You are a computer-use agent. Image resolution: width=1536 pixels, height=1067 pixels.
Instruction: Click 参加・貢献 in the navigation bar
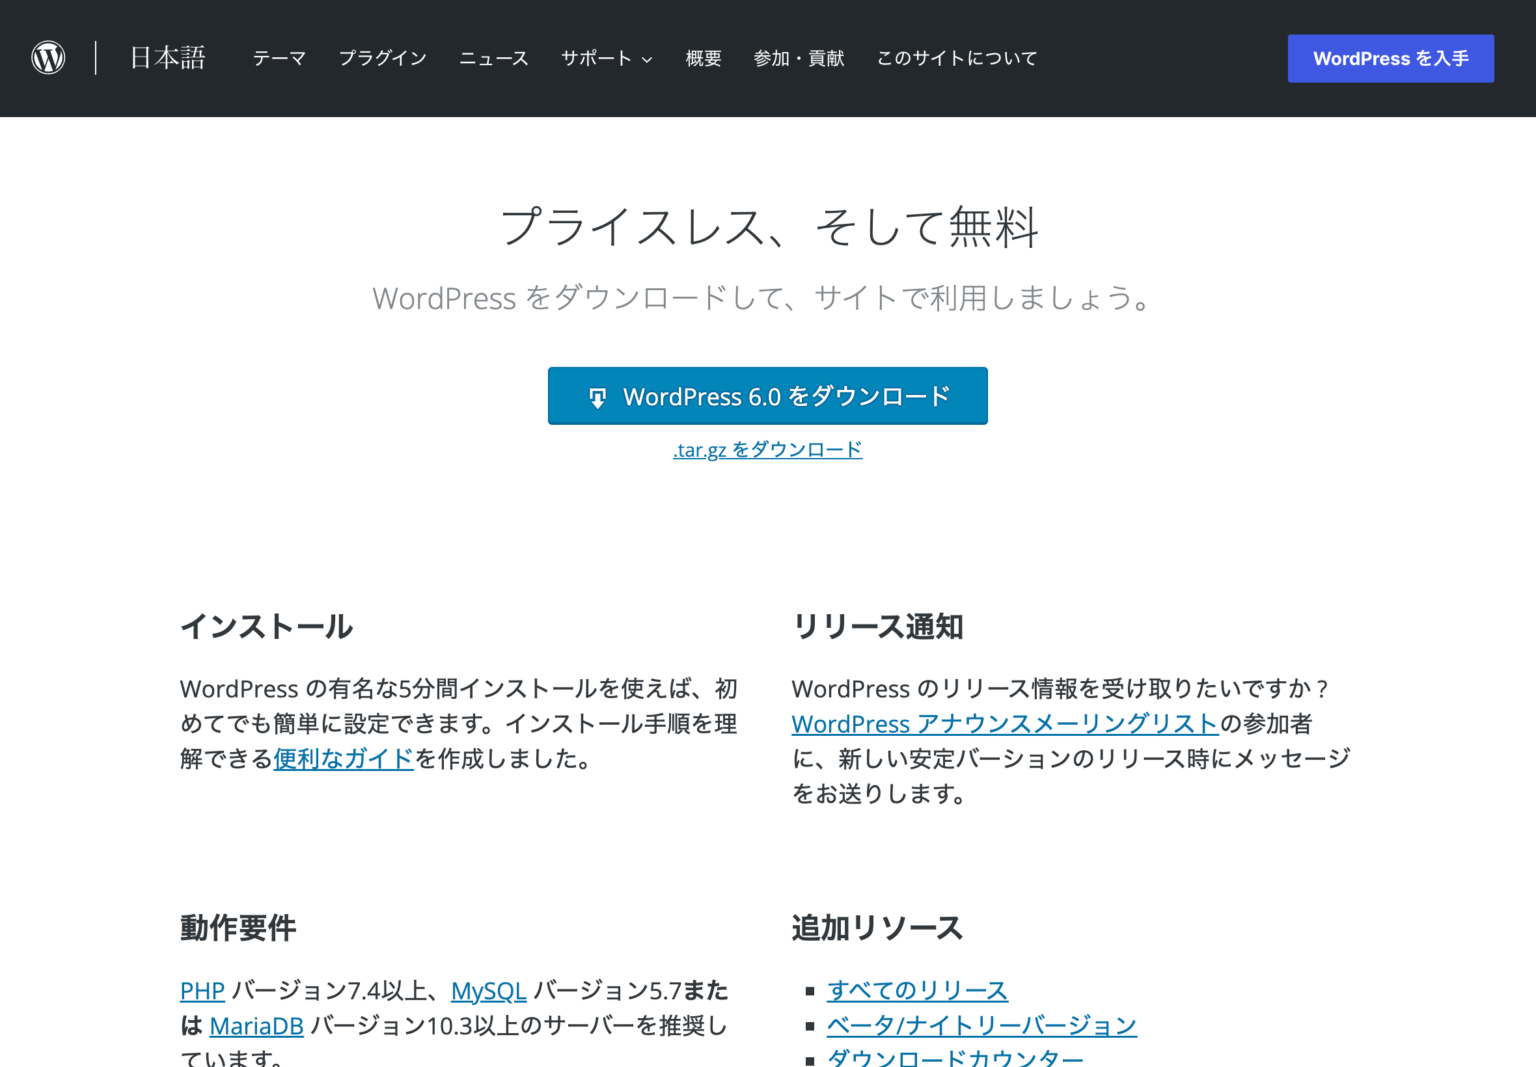pos(799,58)
